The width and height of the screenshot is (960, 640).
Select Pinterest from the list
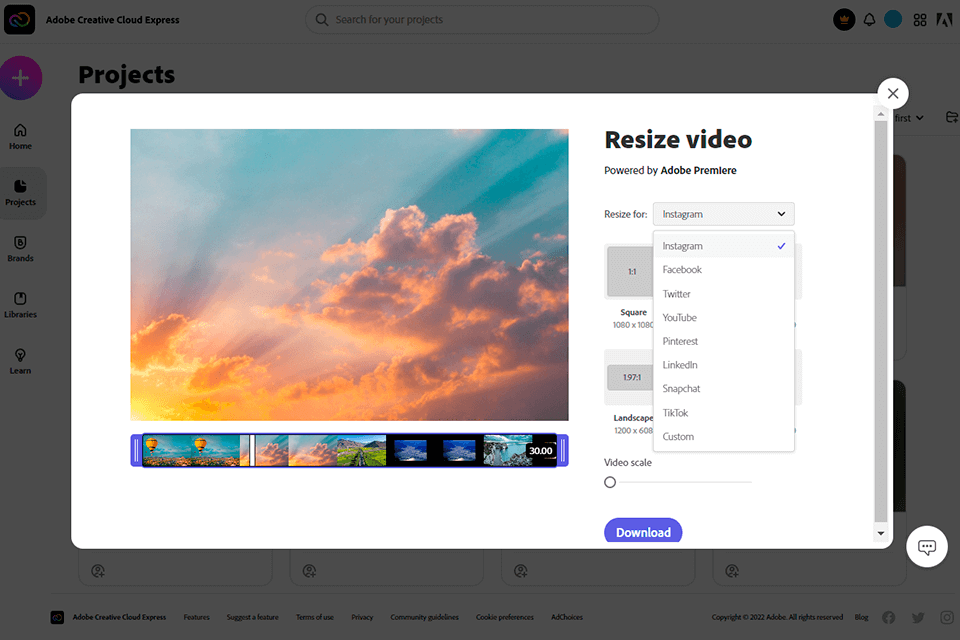724,341
